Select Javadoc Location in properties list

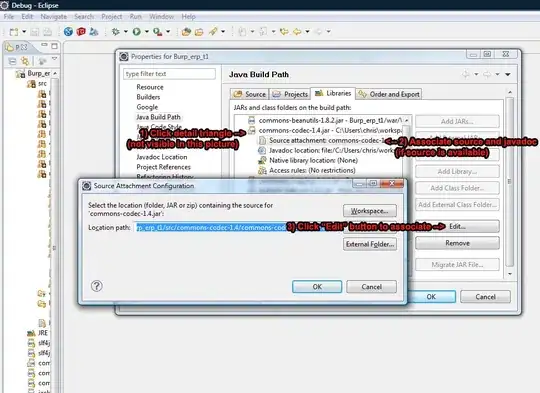tap(162, 157)
